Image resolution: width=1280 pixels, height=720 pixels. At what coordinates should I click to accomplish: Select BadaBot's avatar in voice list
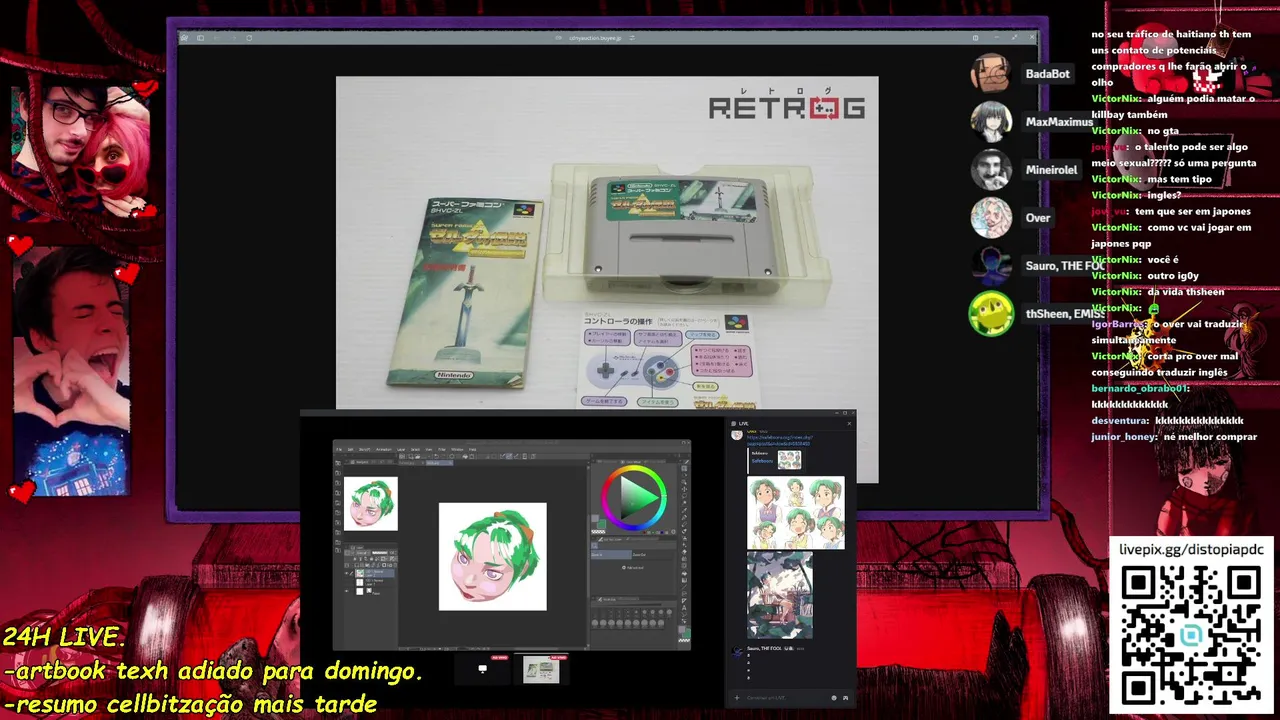[x=991, y=74]
